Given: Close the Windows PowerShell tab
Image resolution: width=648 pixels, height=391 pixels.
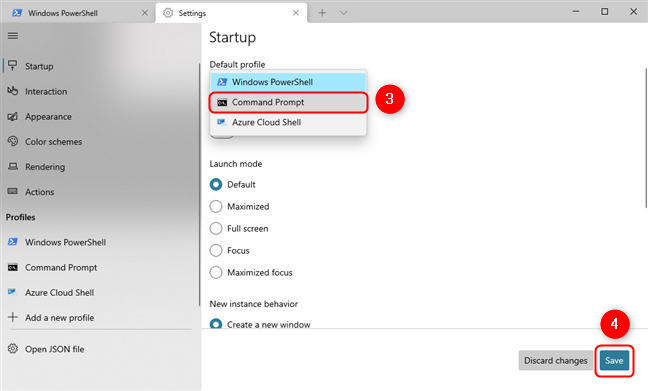Looking at the screenshot, I should [x=145, y=13].
